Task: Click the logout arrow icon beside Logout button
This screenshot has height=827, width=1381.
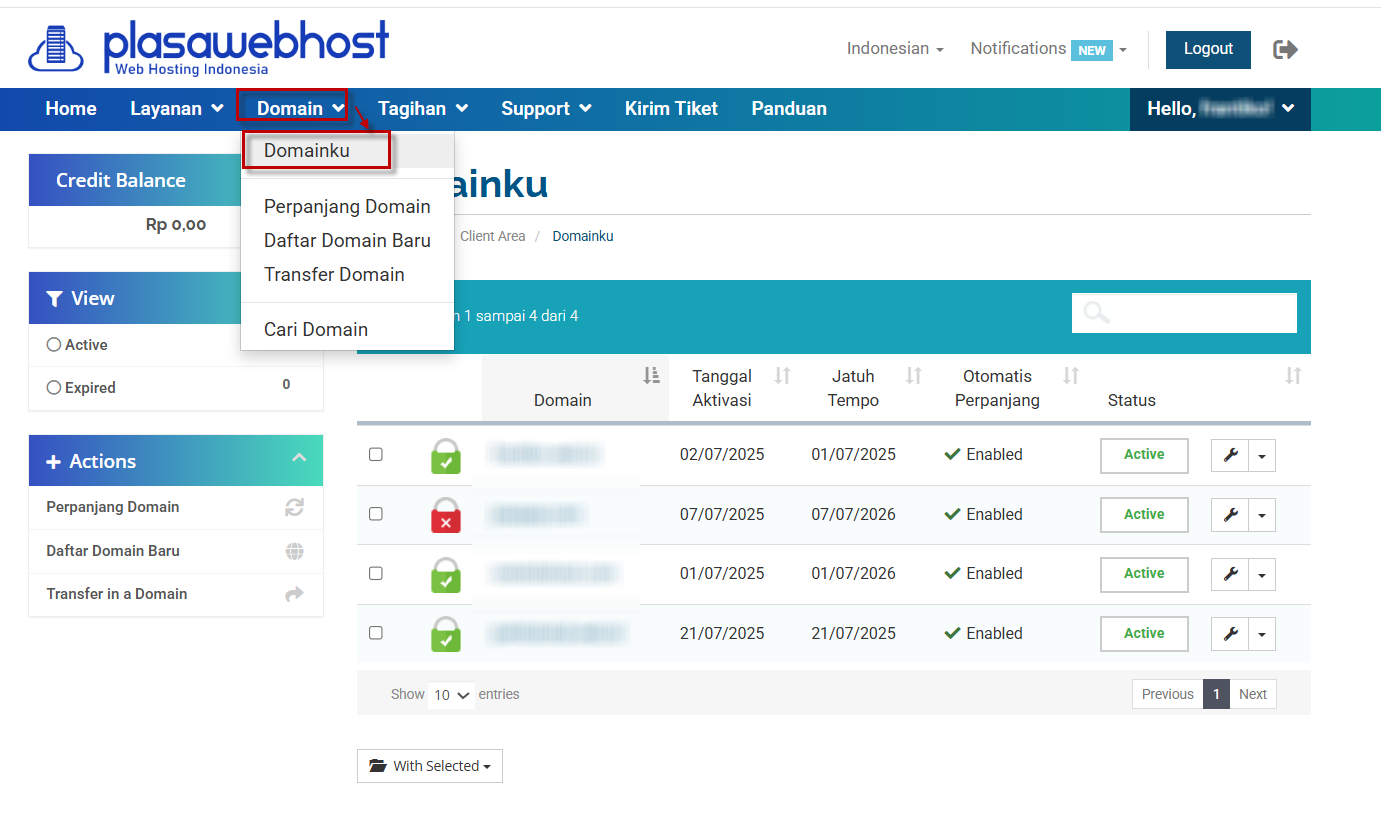Action: click(1285, 49)
